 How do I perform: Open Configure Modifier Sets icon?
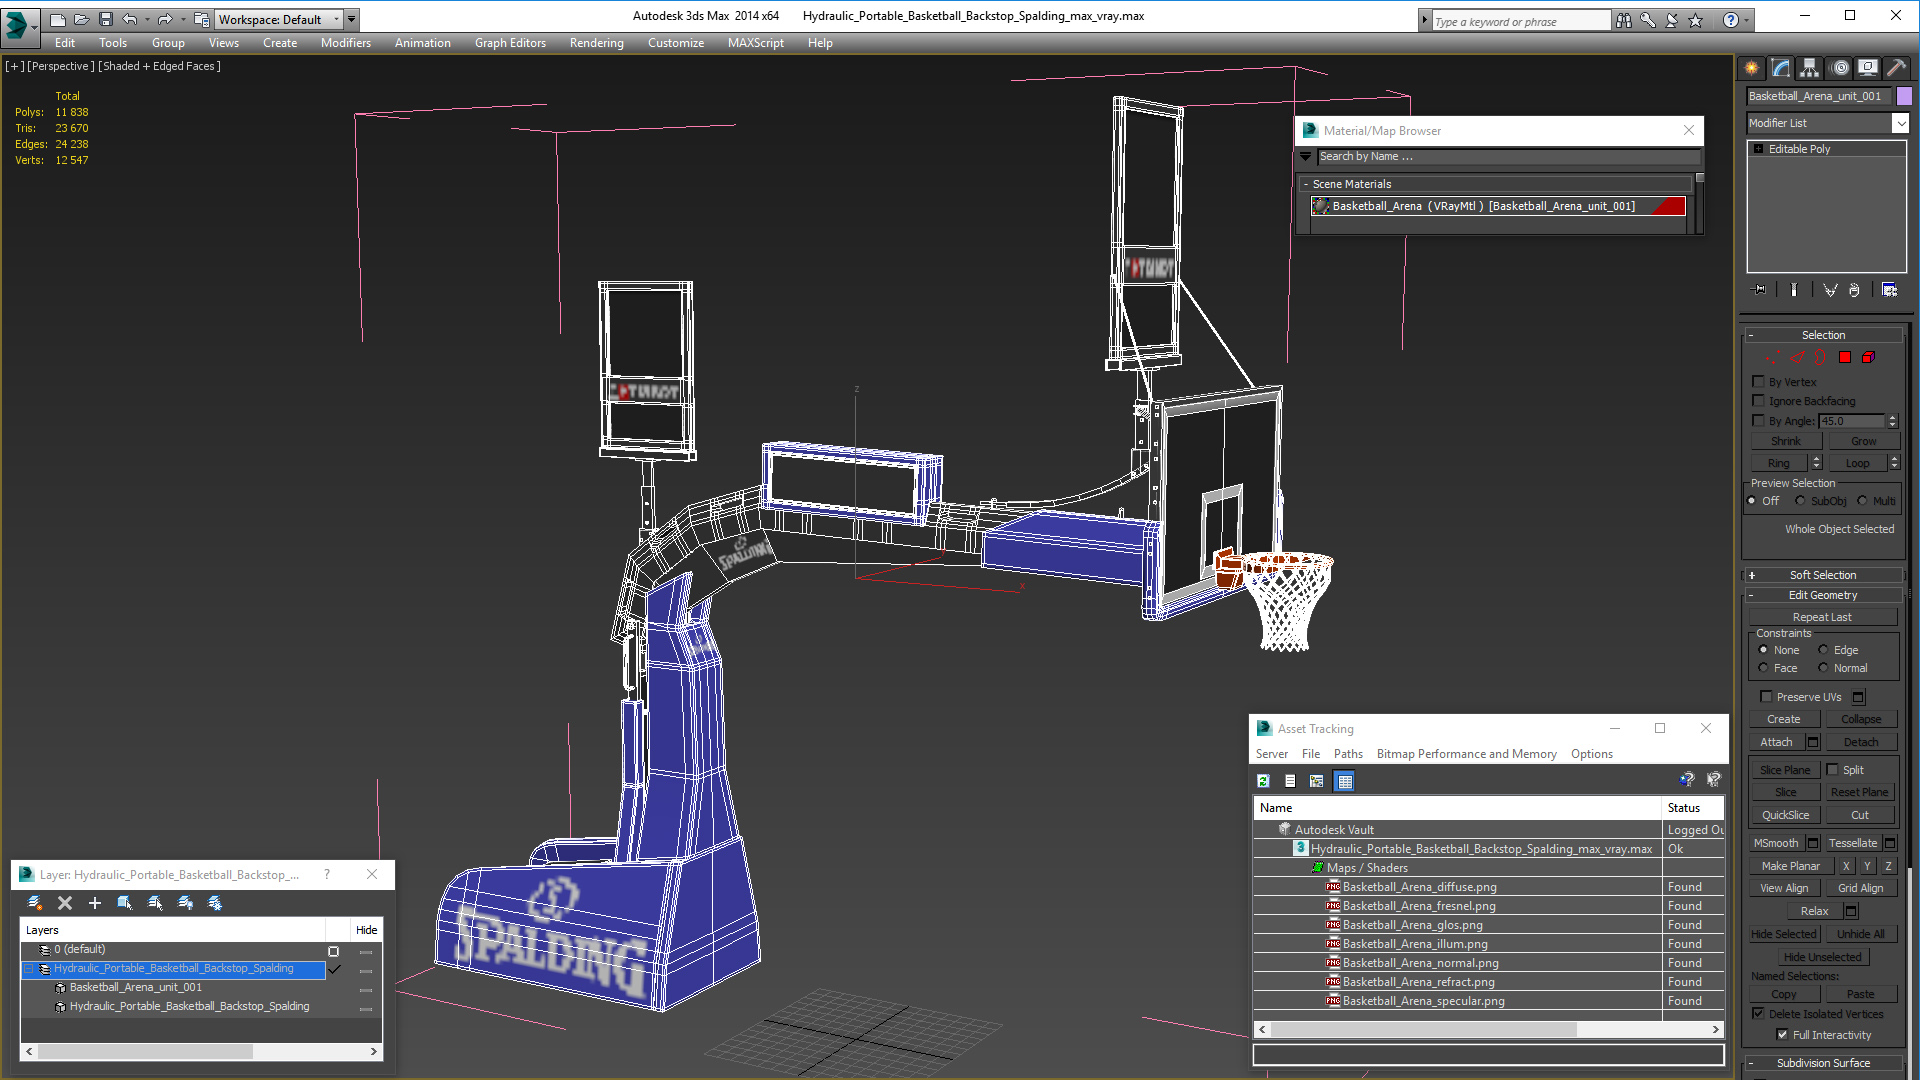click(x=1890, y=290)
